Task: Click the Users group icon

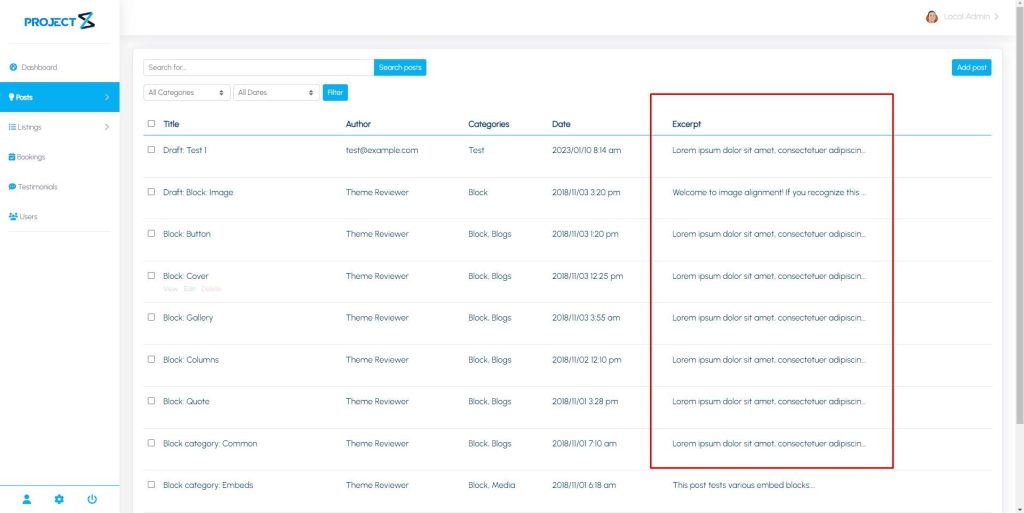Action: pyautogui.click(x=13, y=217)
